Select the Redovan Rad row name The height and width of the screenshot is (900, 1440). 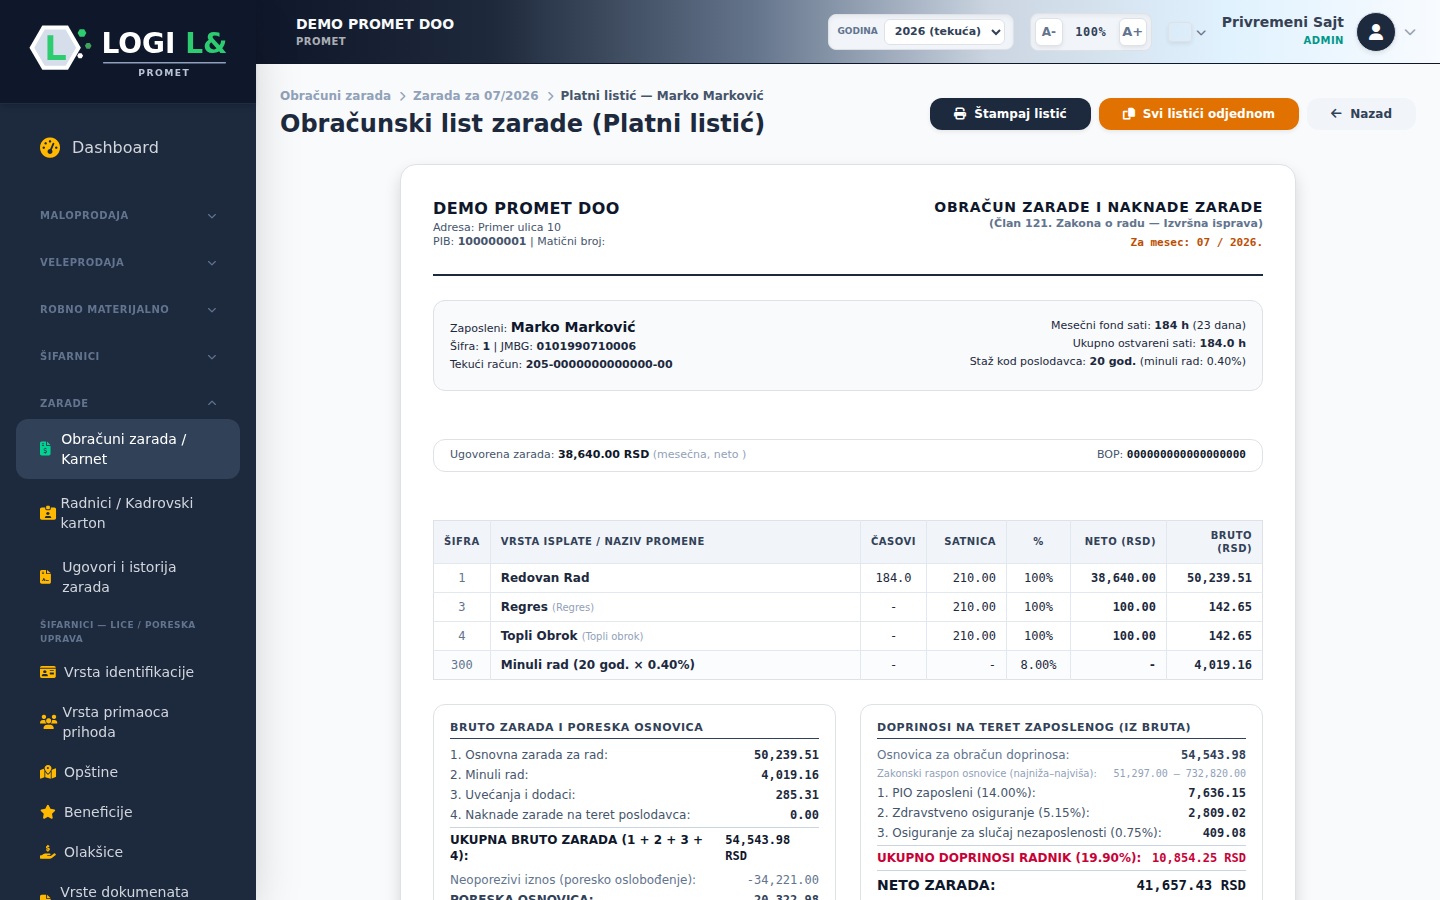coord(545,578)
